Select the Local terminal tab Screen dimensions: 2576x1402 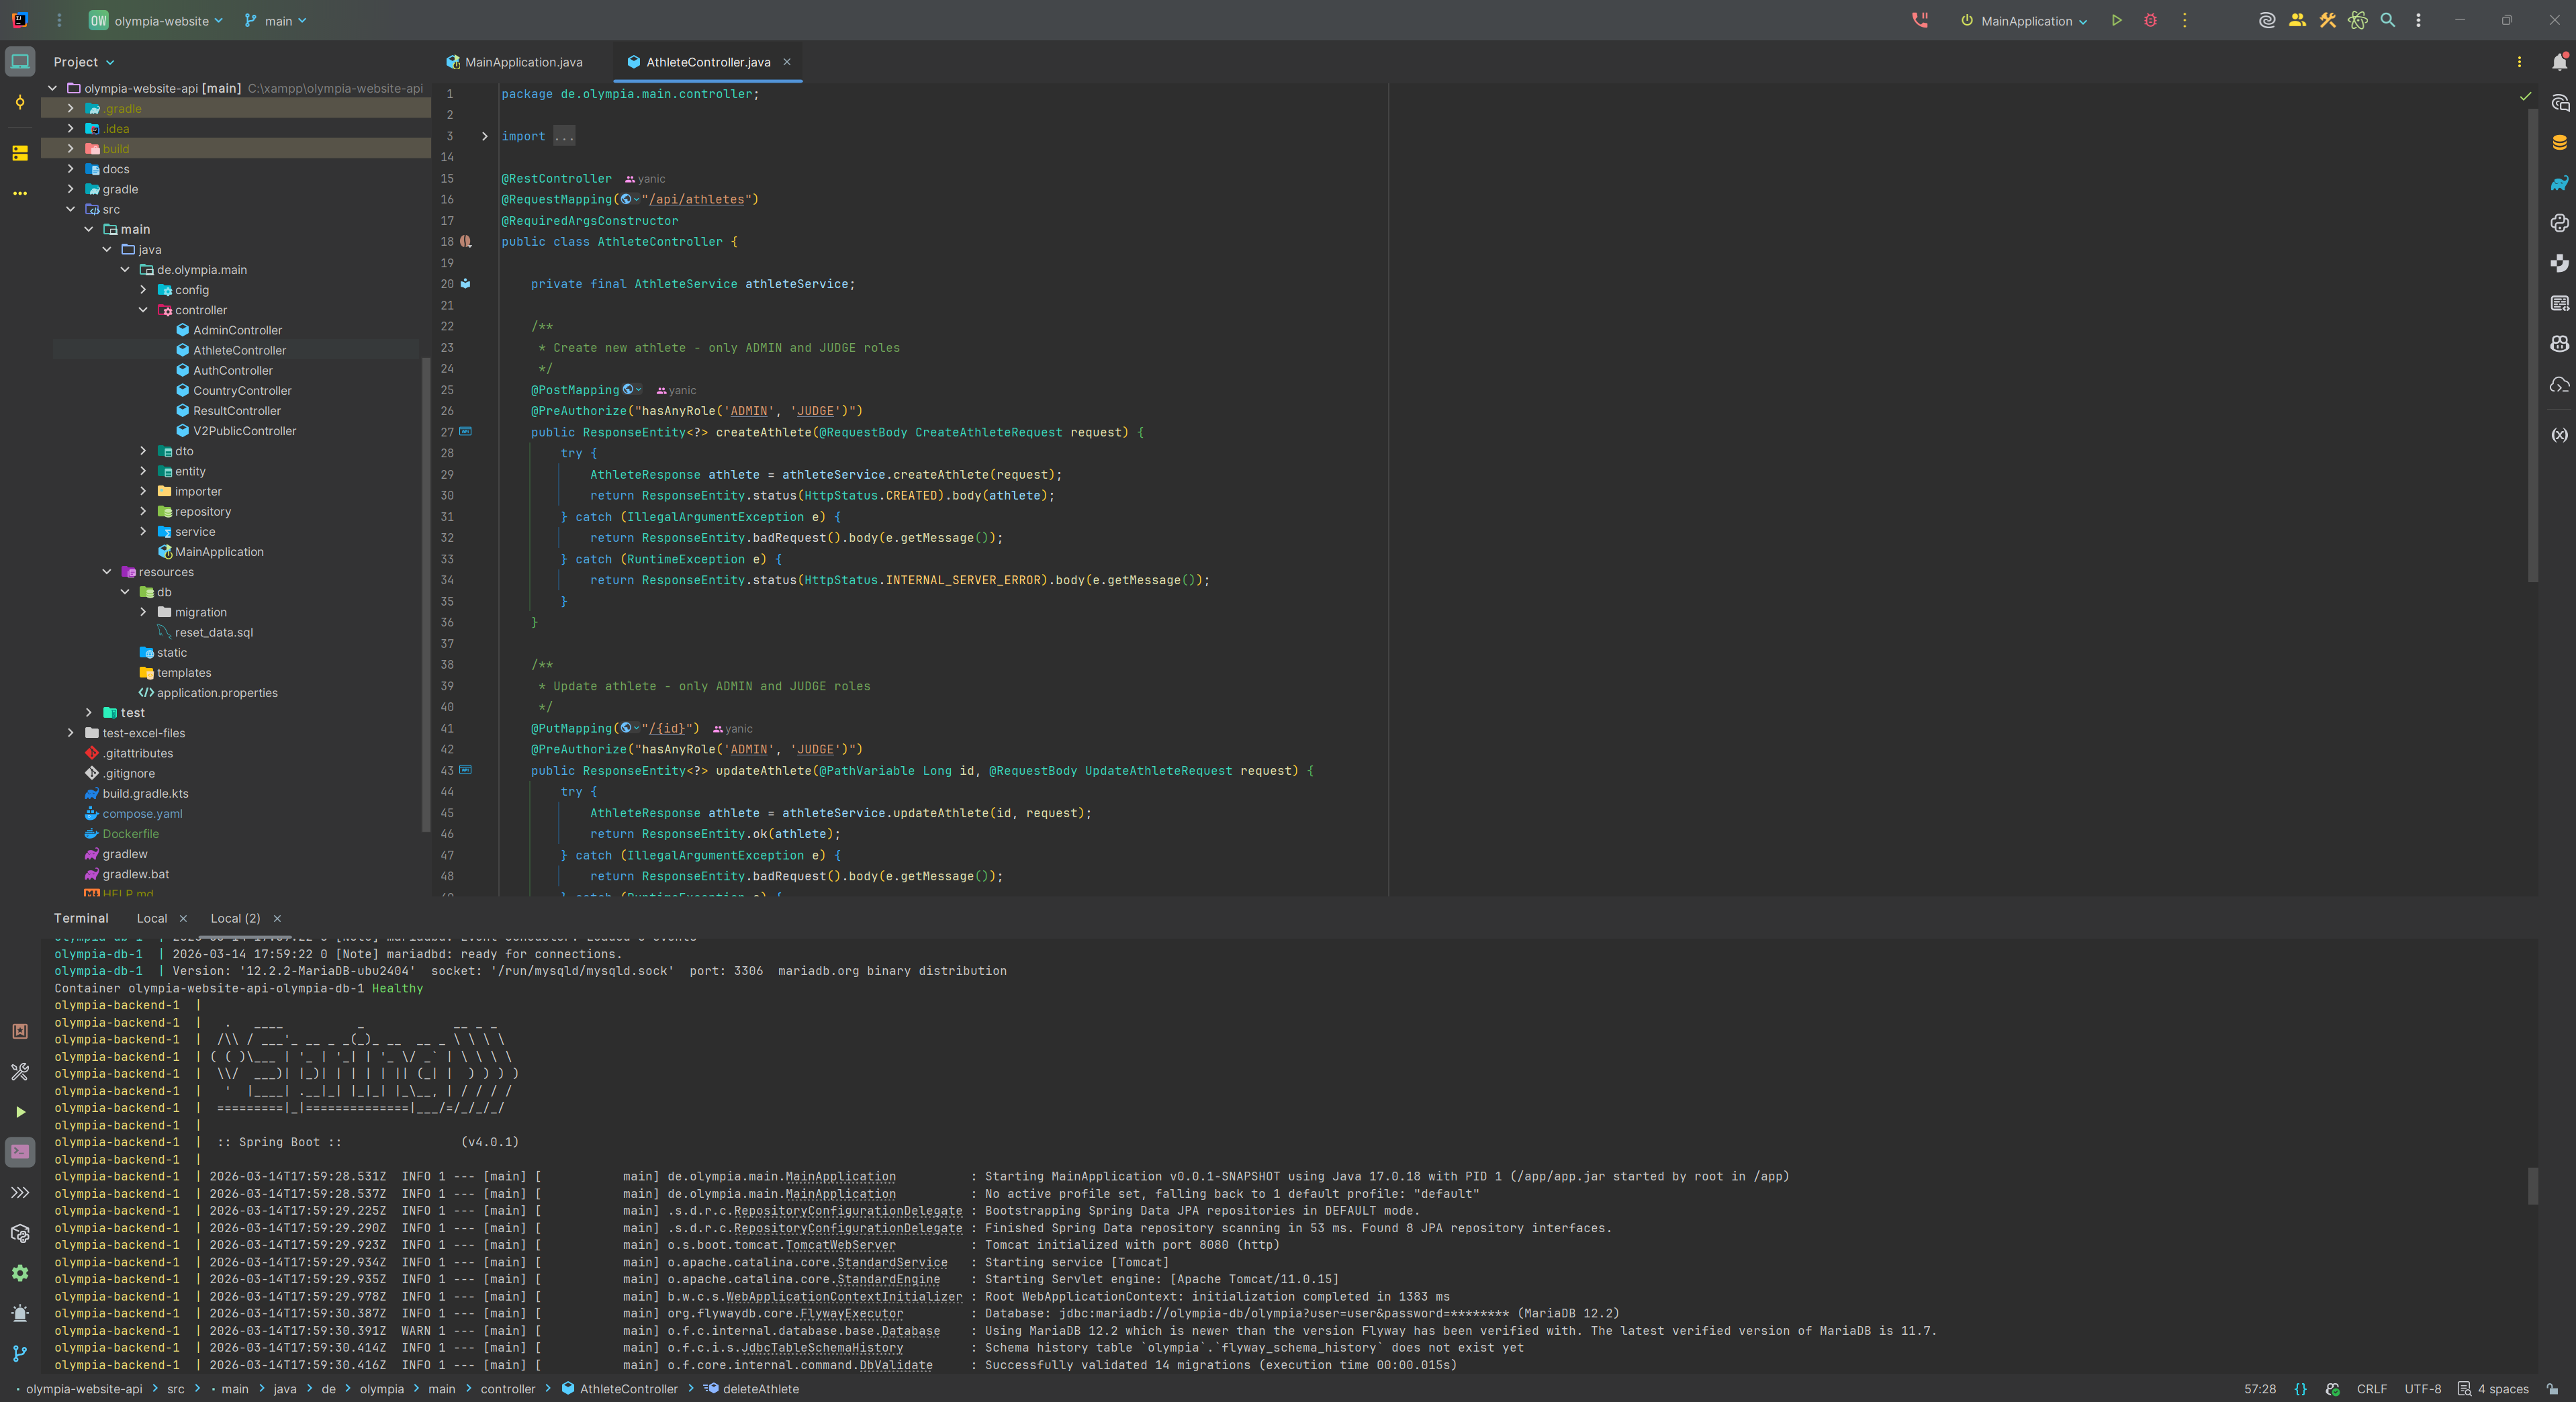152,918
